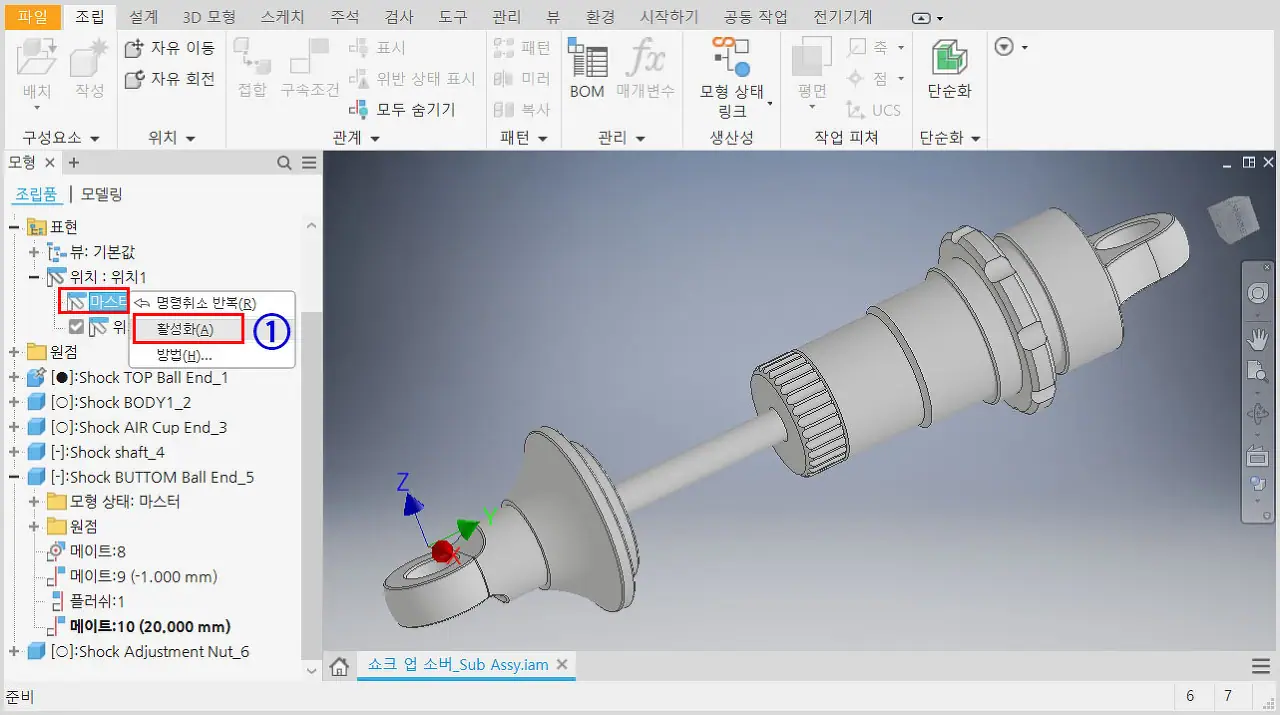The height and width of the screenshot is (715, 1280).
Task: Click the browser search magnifier icon
Action: point(285,163)
